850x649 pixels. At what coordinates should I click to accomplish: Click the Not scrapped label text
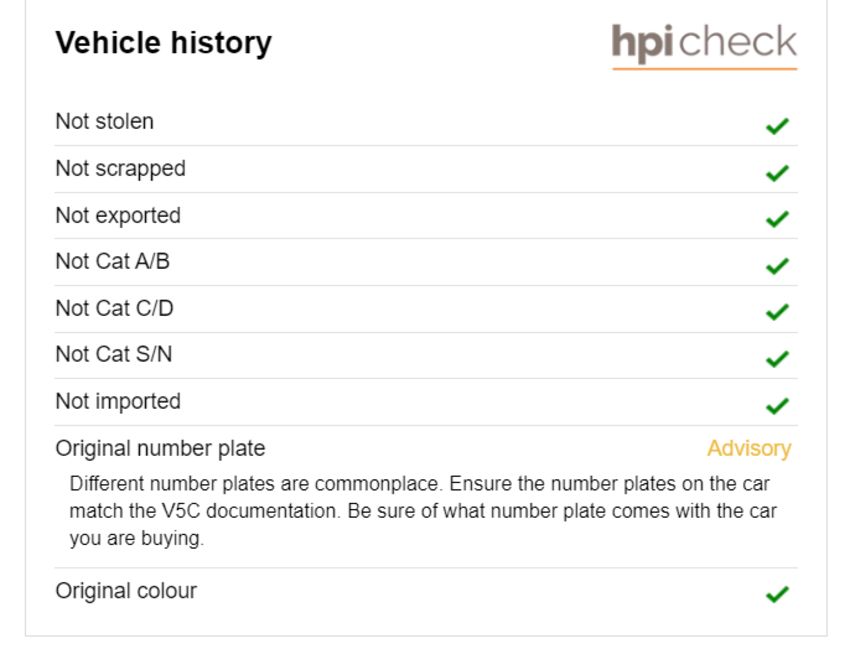click(120, 169)
